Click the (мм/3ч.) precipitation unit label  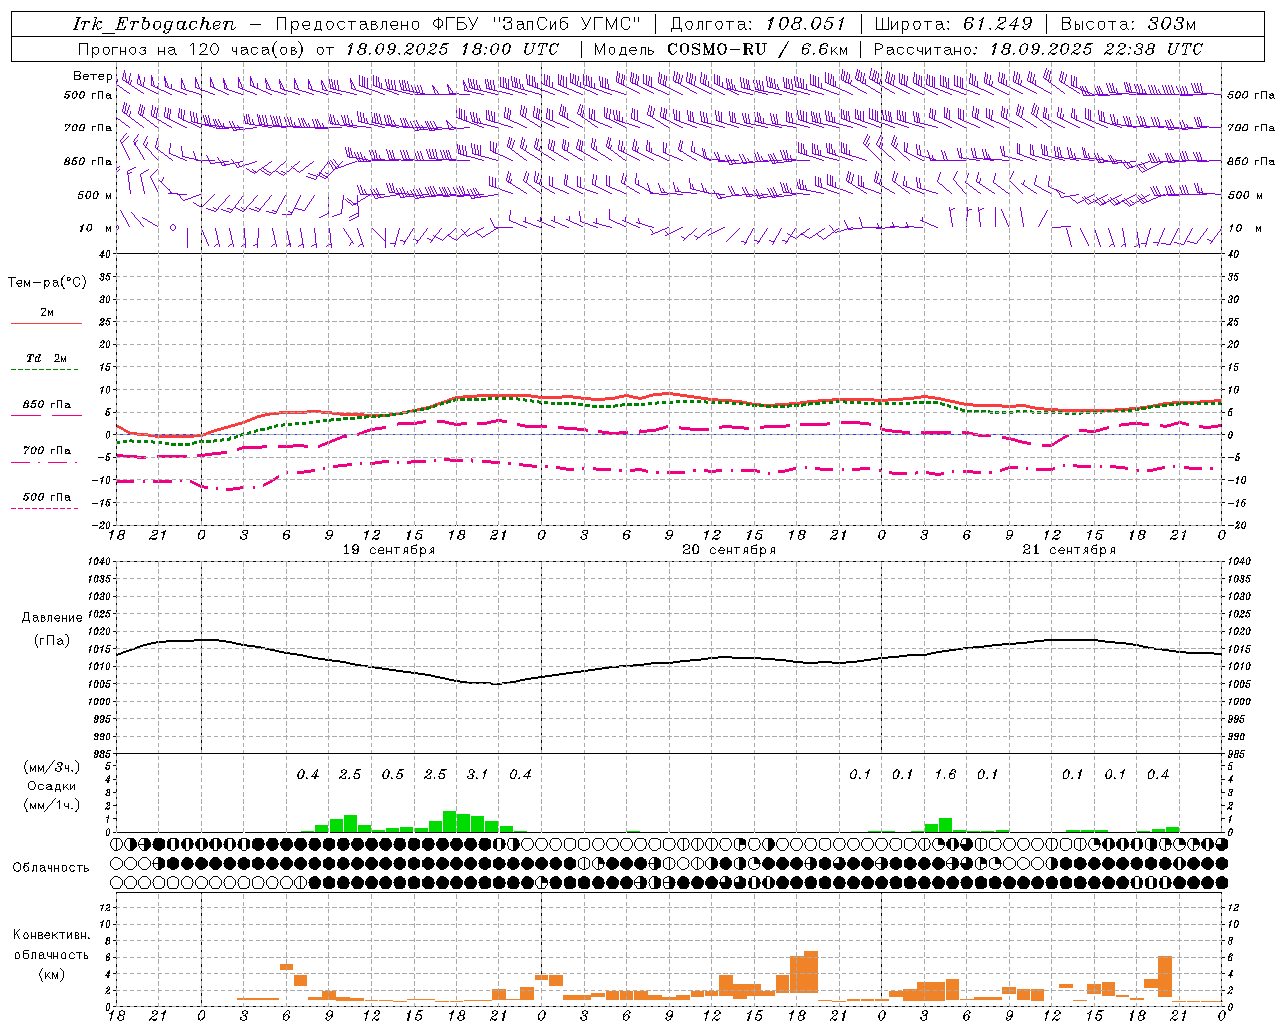(x=52, y=768)
